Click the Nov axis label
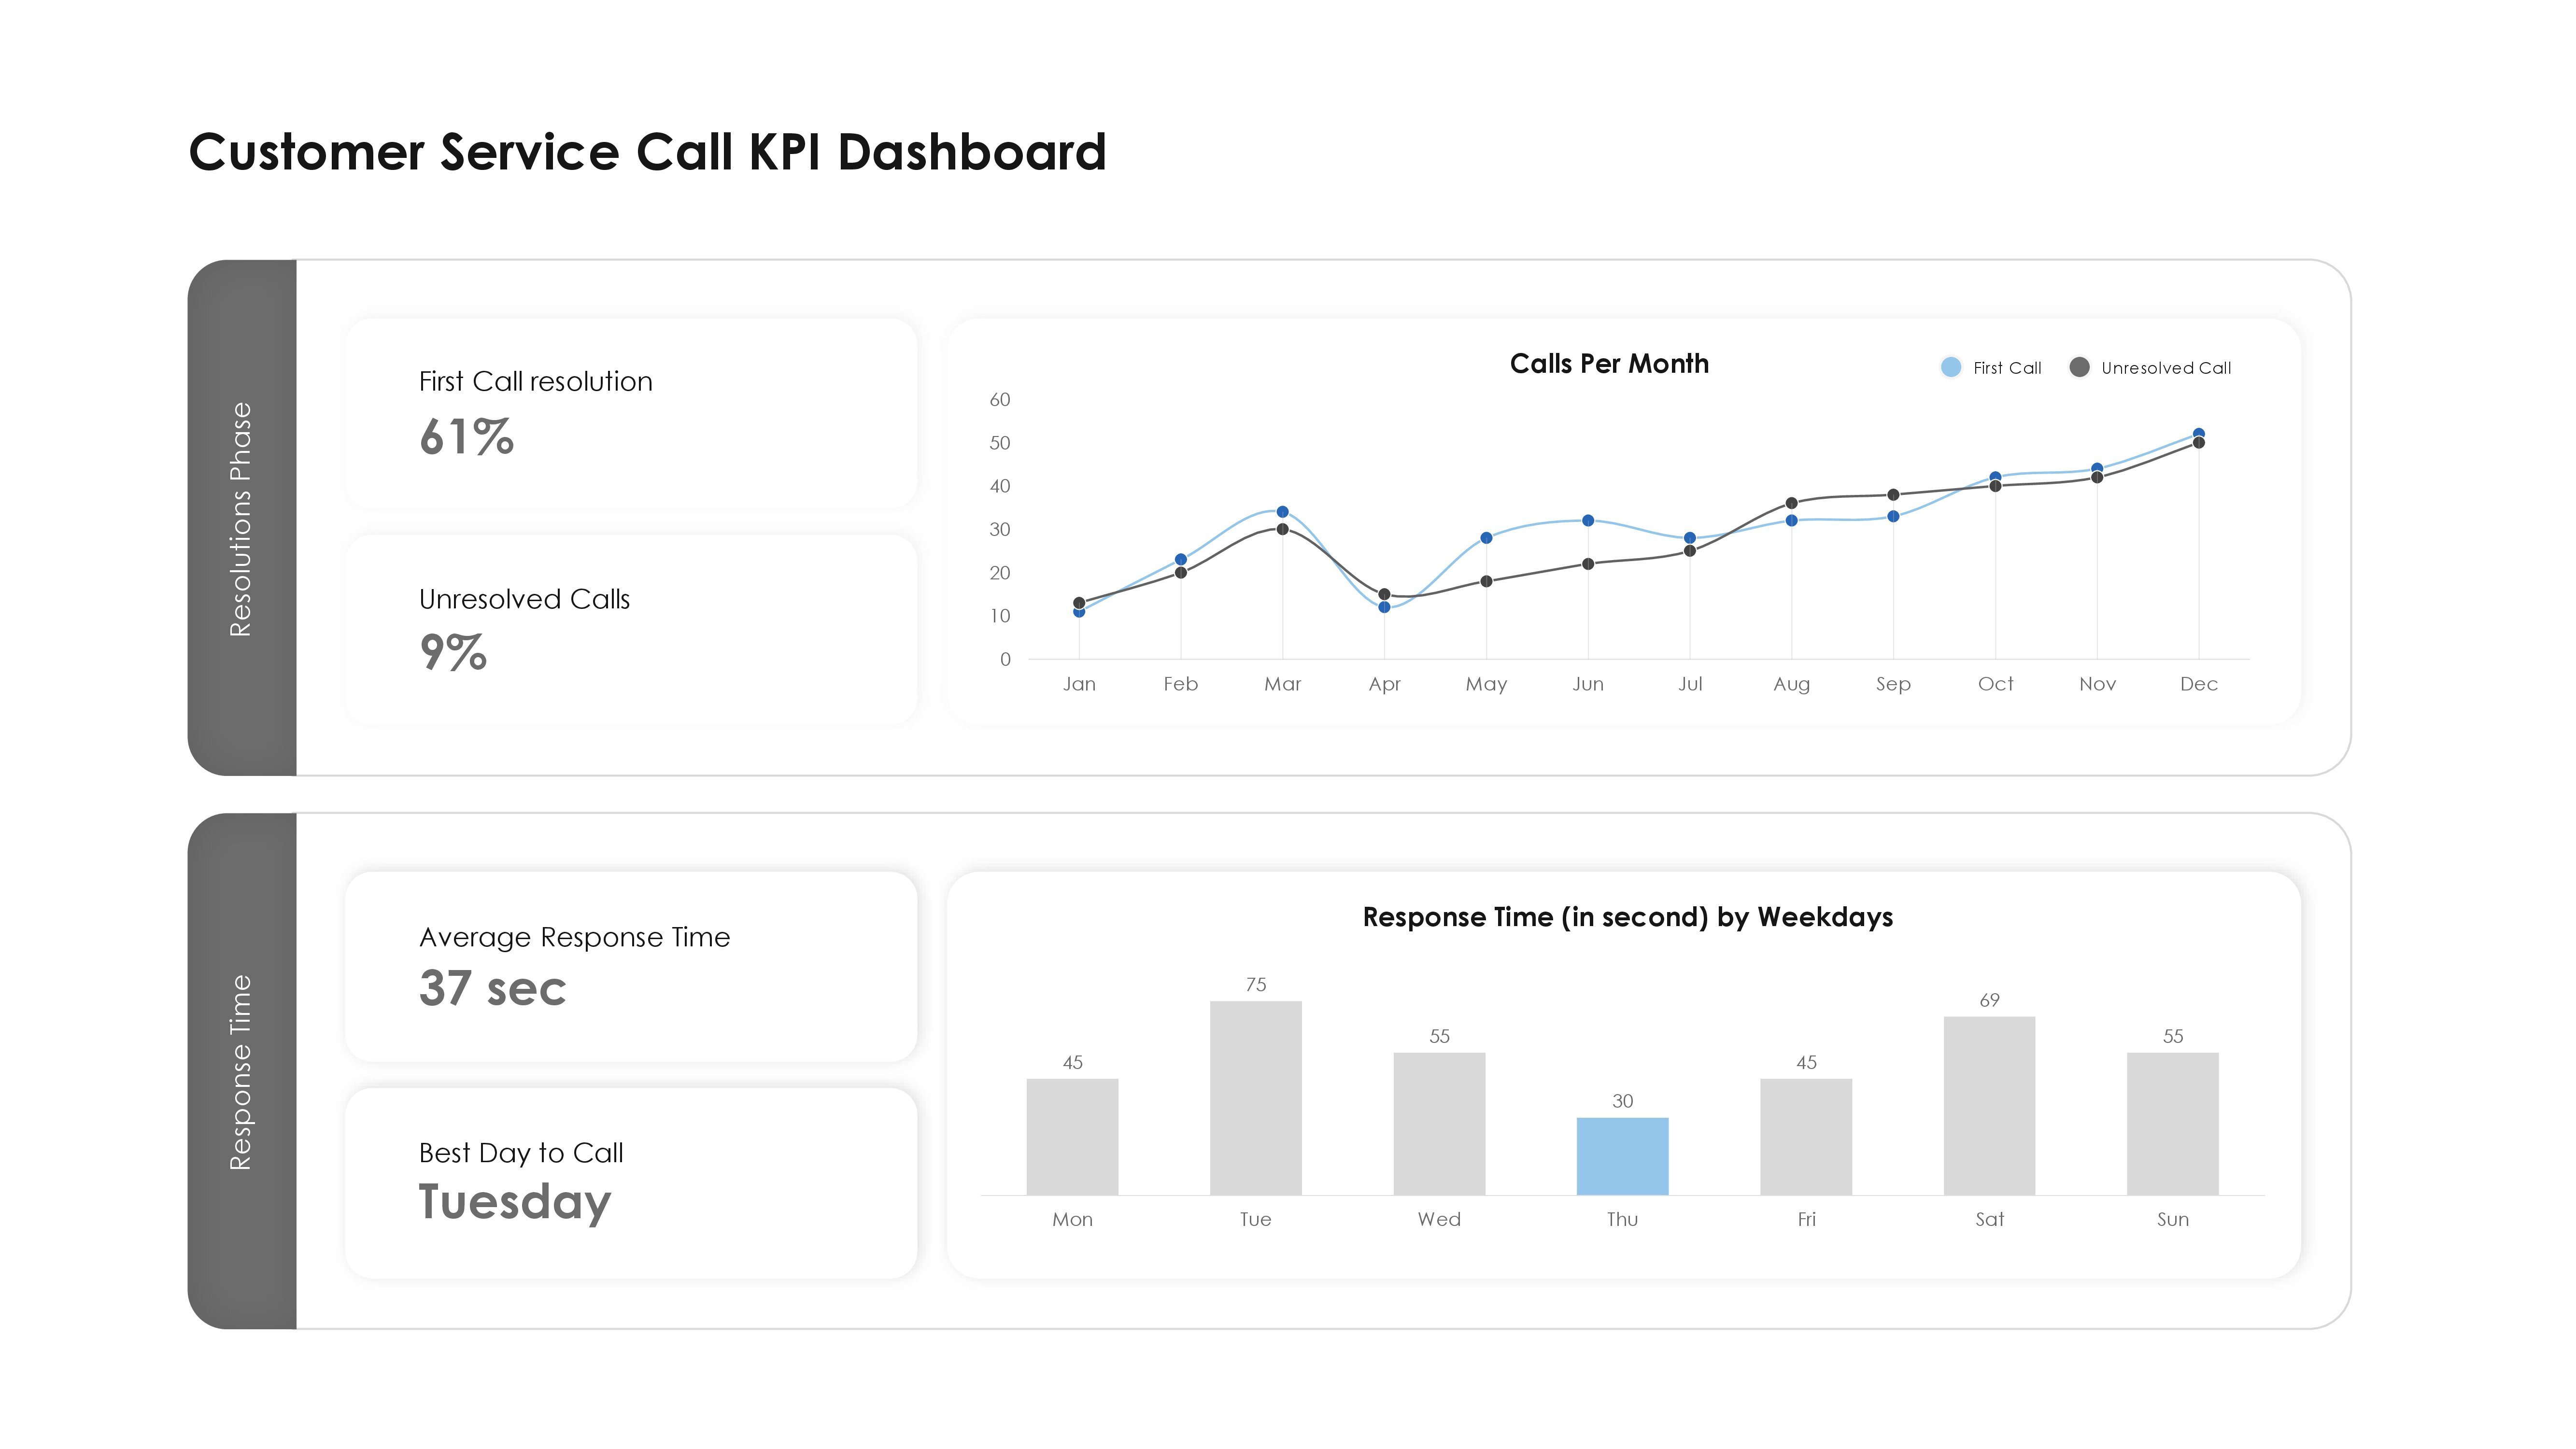 point(2097,684)
